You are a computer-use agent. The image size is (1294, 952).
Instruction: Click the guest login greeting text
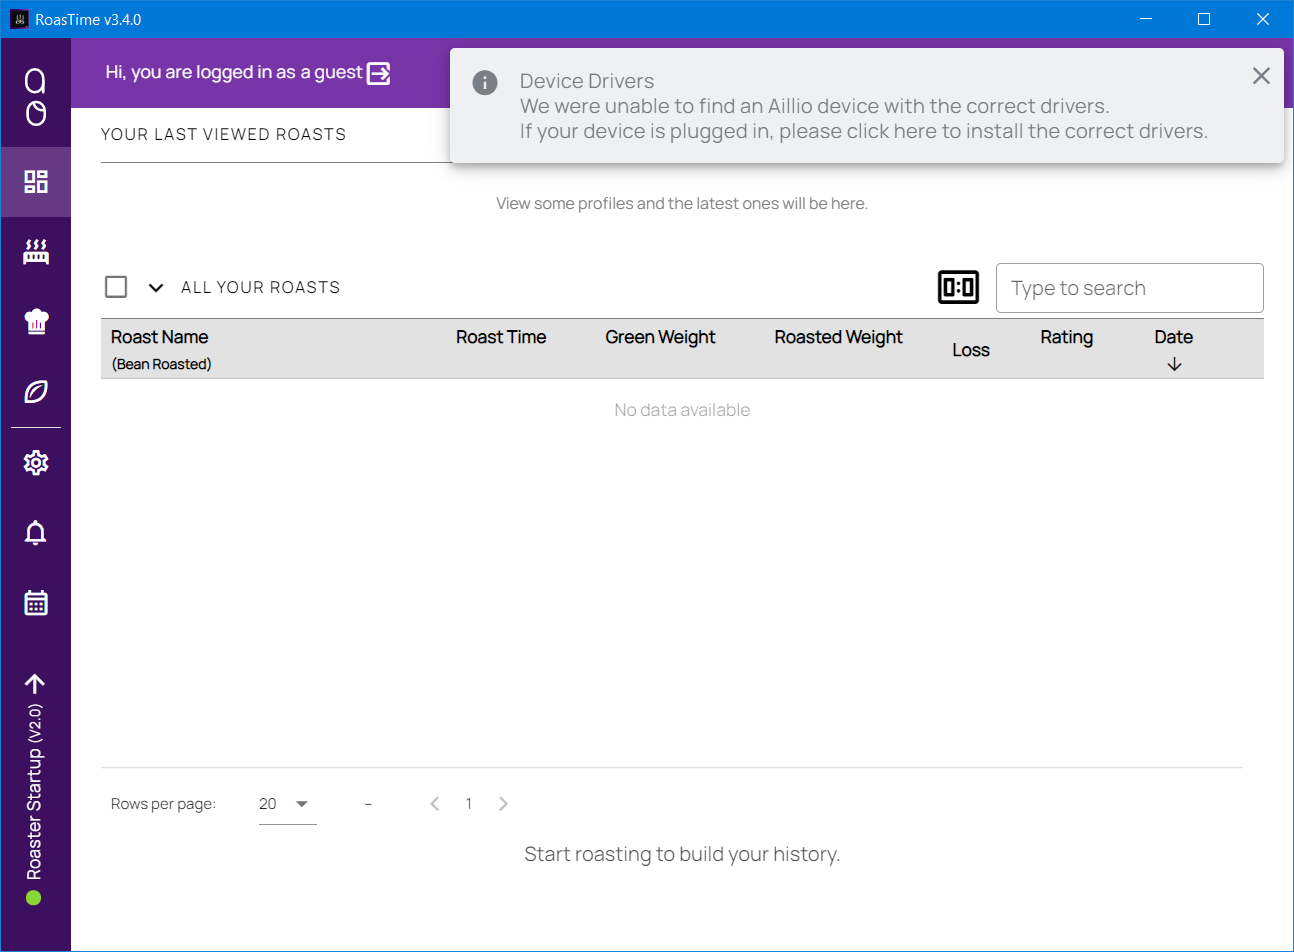[234, 72]
